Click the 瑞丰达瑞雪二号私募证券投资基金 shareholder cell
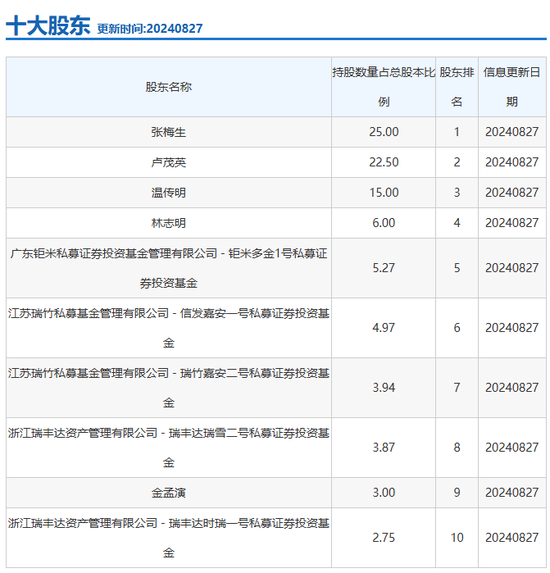Viewport: 550px width, 573px height. [168, 448]
